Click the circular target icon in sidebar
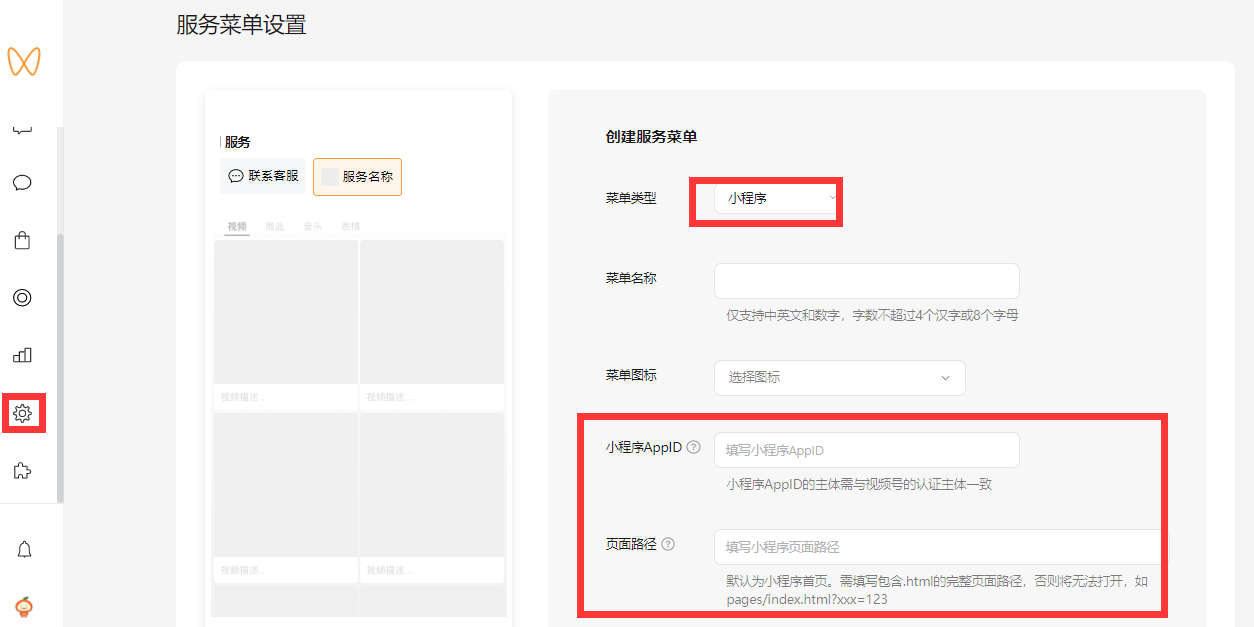This screenshot has height=627, width=1254. (x=22, y=298)
